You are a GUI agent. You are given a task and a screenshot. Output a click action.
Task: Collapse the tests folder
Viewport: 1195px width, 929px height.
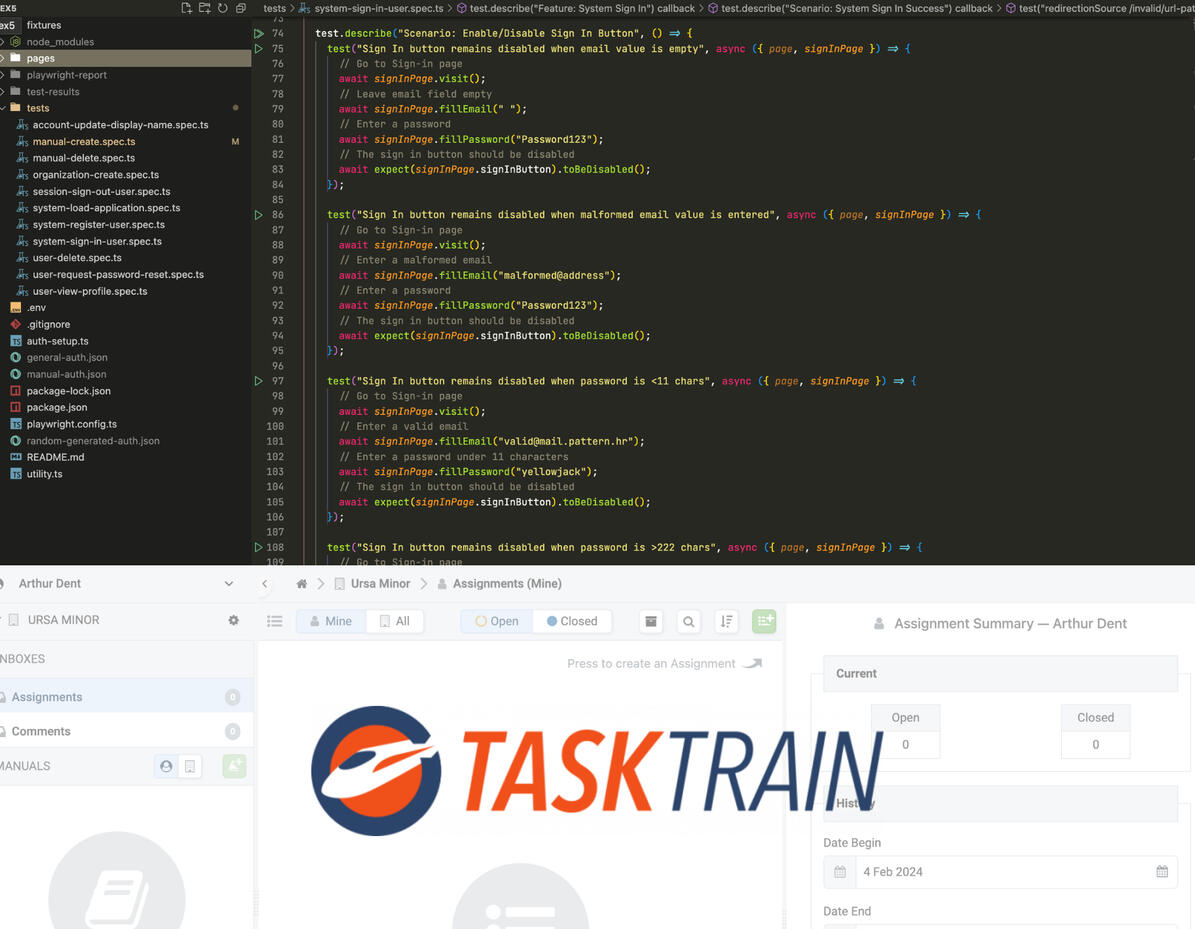tap(37, 108)
